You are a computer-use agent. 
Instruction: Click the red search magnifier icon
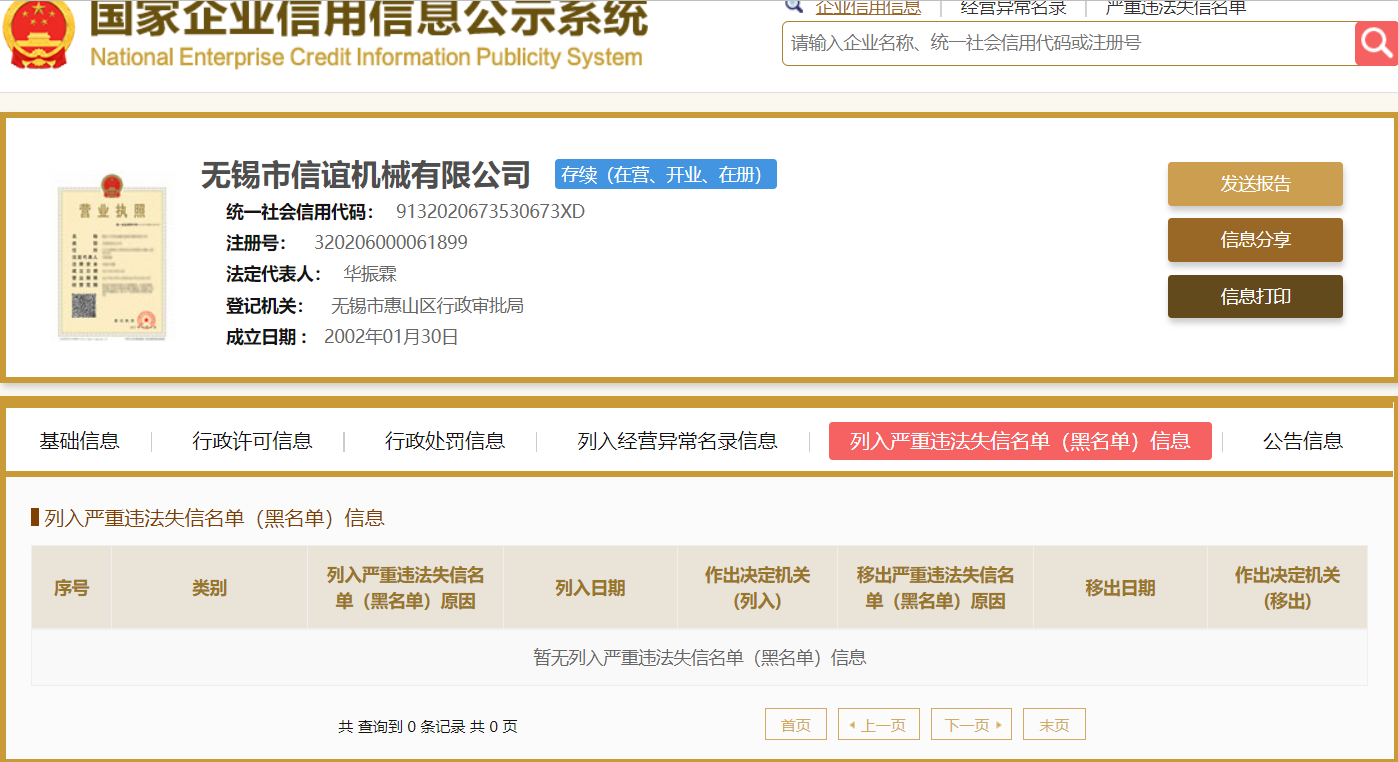point(1376,43)
